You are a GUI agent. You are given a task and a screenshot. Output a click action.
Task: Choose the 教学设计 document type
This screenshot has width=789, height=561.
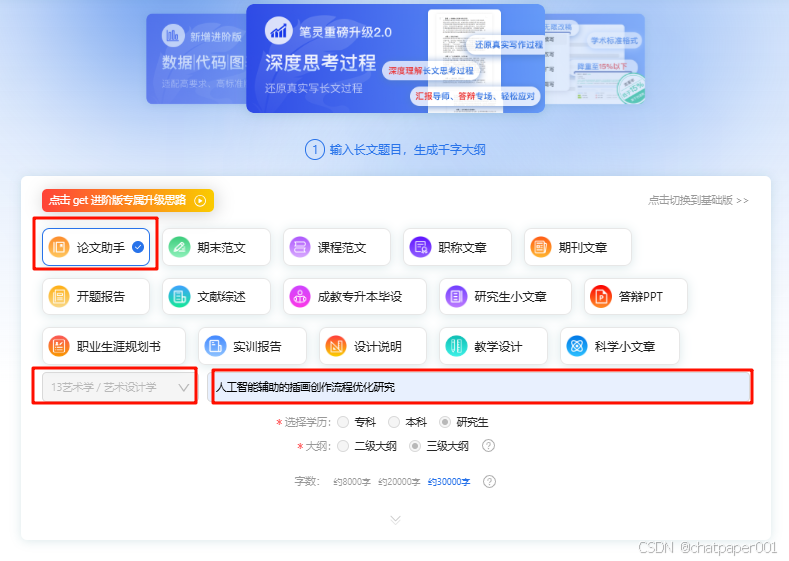493,346
